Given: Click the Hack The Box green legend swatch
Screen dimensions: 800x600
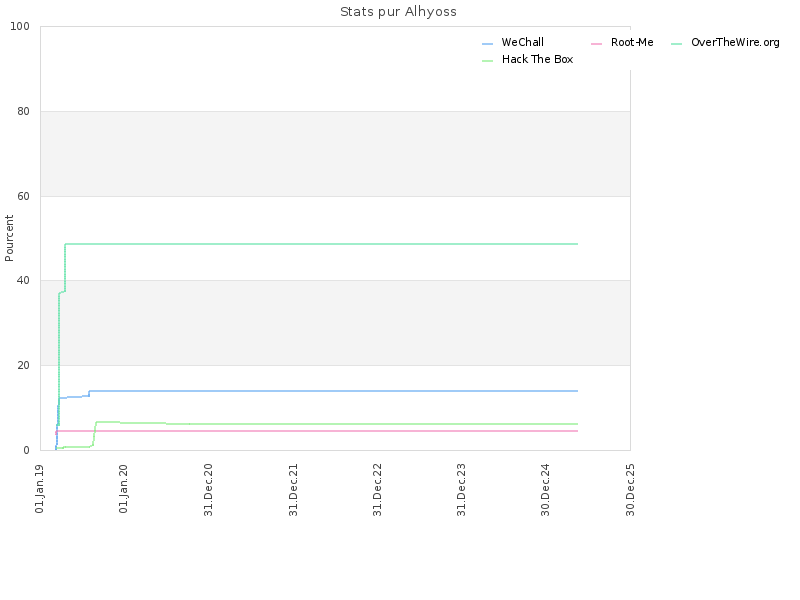Looking at the screenshot, I should 487,61.
